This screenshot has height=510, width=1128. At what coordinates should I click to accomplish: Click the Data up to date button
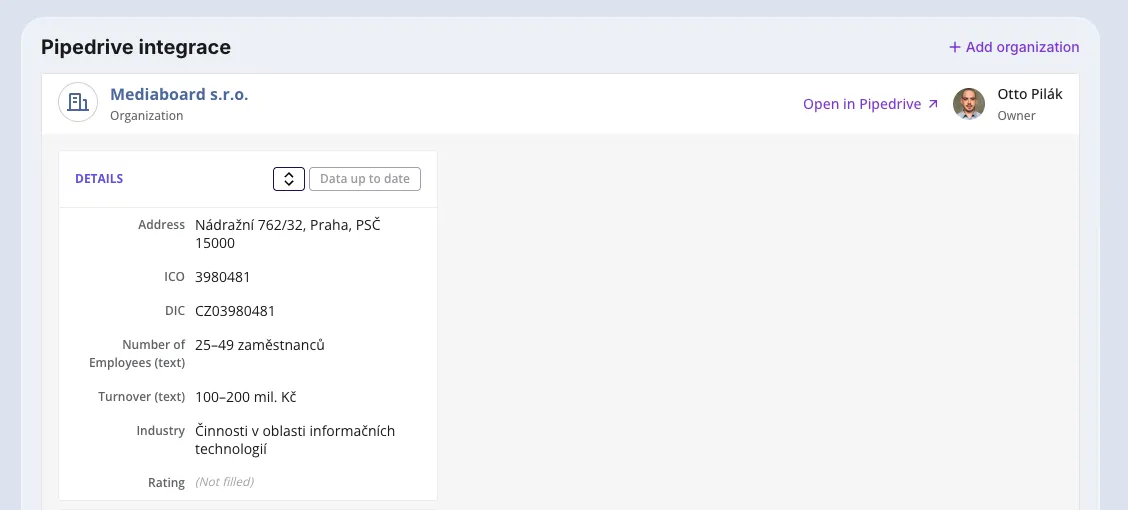coord(365,179)
